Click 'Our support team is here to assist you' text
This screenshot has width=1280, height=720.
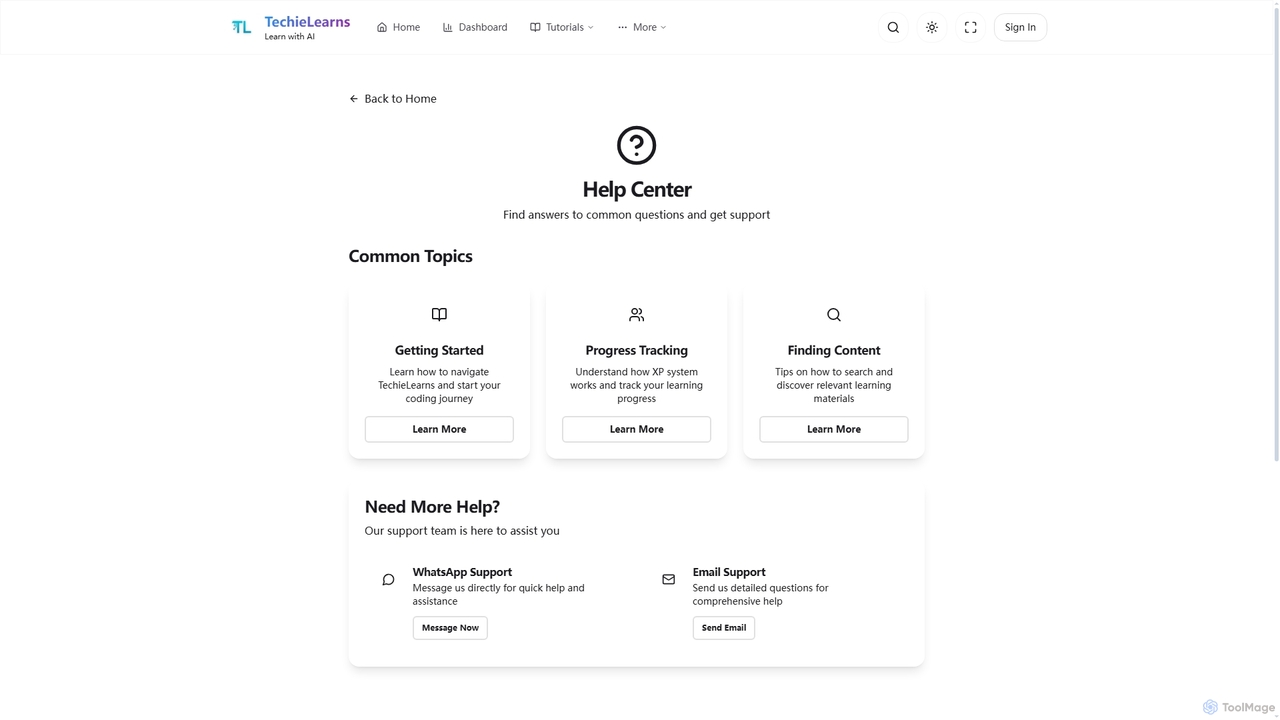(462, 531)
